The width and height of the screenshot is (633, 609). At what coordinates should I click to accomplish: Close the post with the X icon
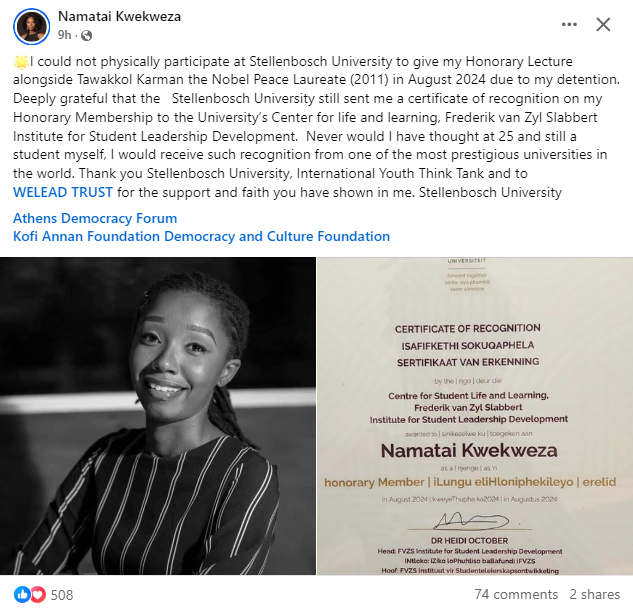603,25
